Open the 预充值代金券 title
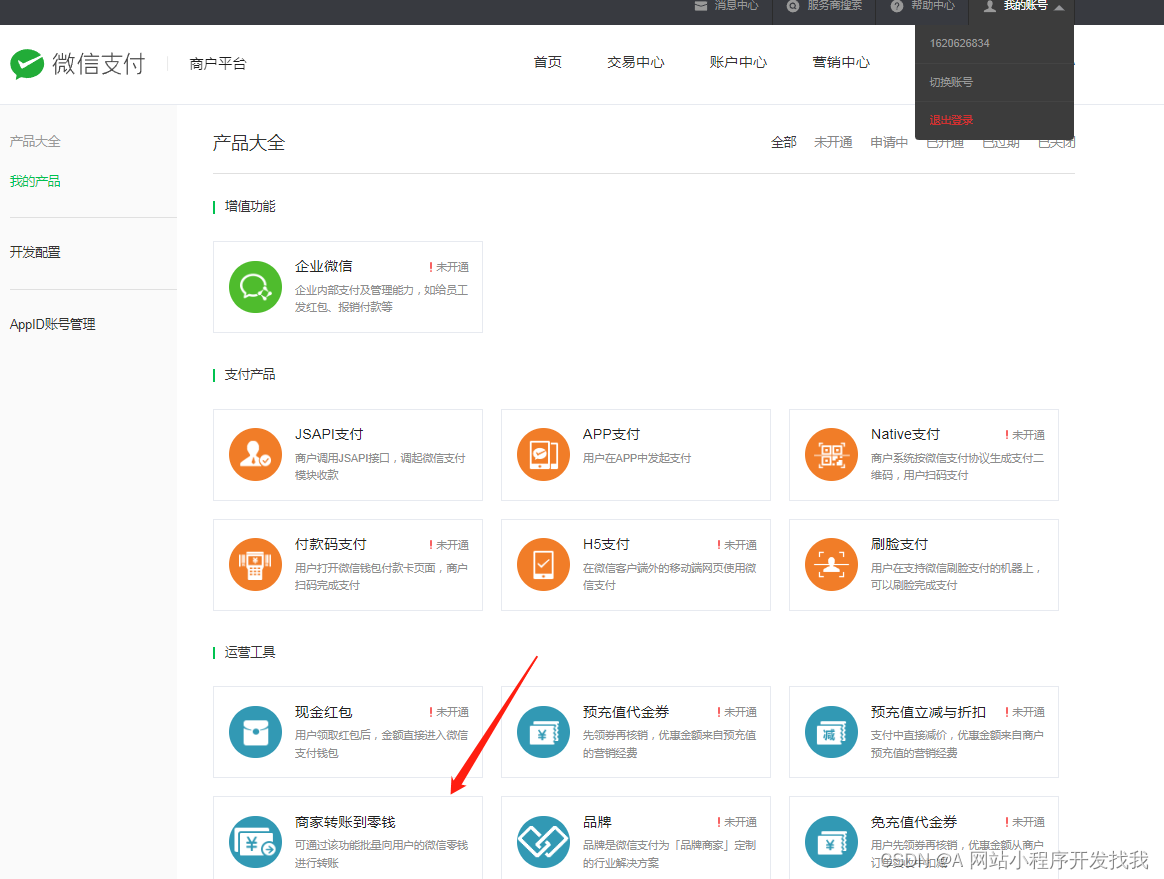1164x879 pixels. point(626,712)
